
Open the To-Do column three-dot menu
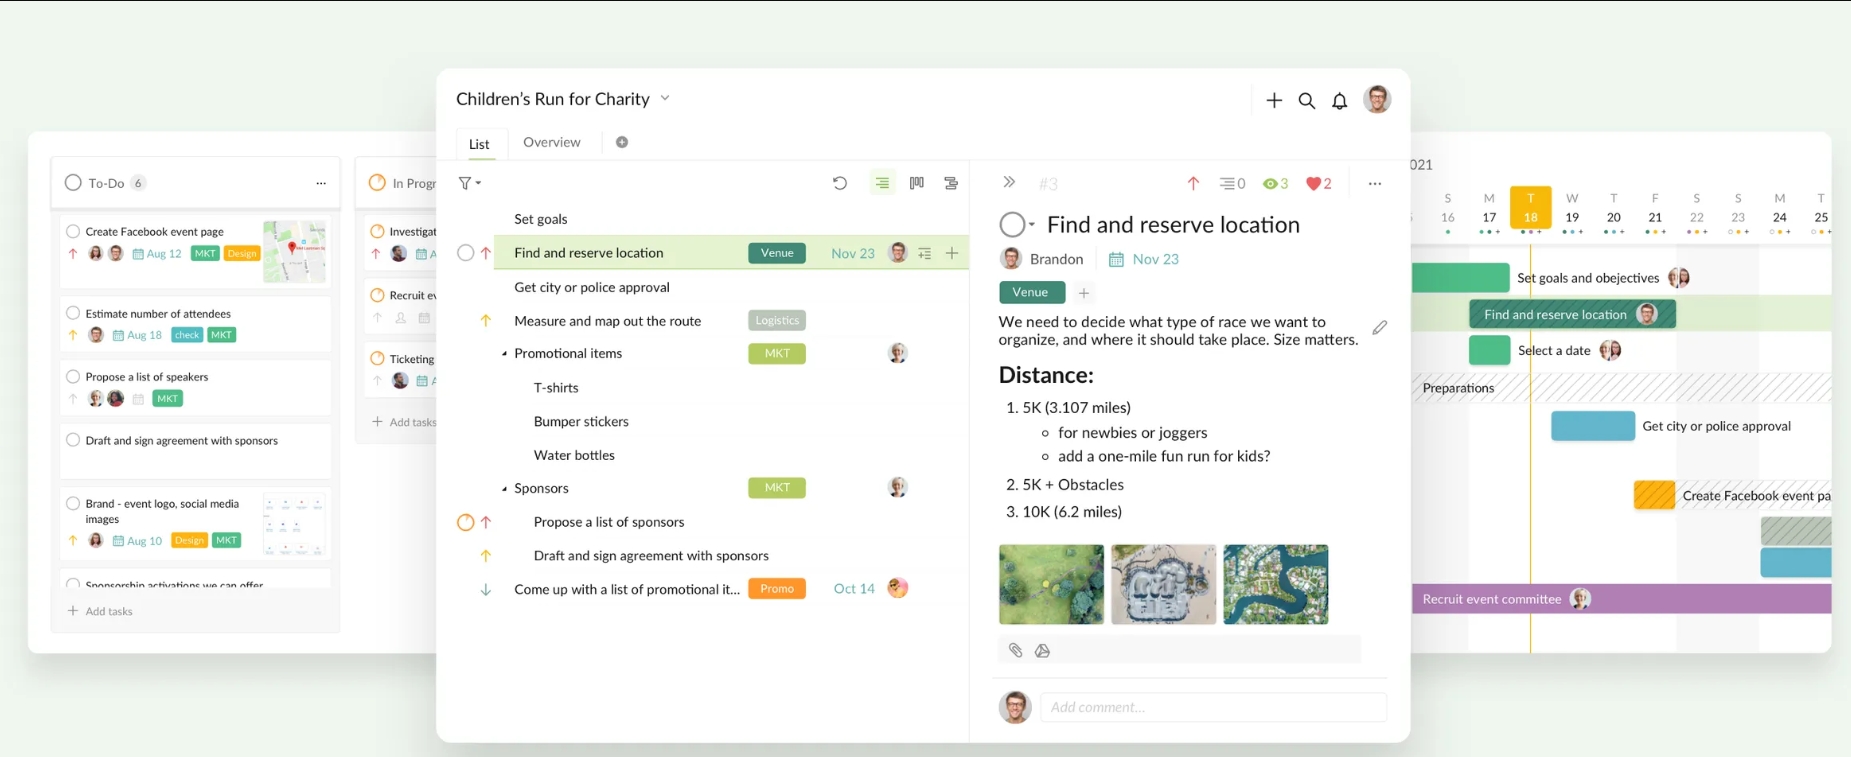pos(321,183)
